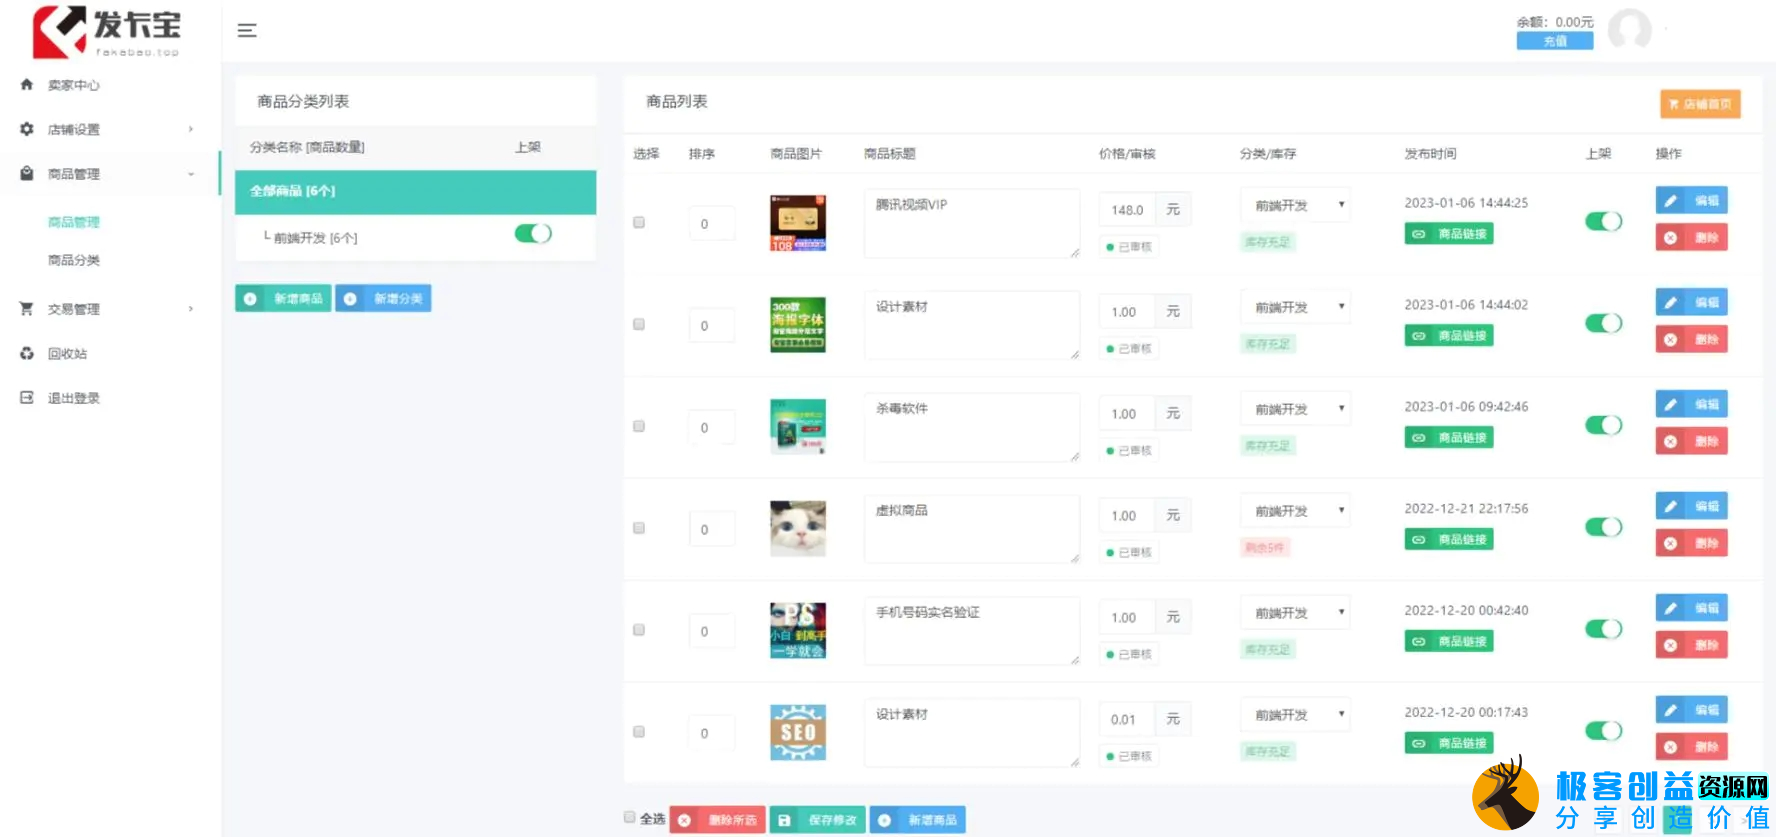This screenshot has width=1776, height=837.
Task: Click the 保存修改 save button
Action: tap(818, 820)
